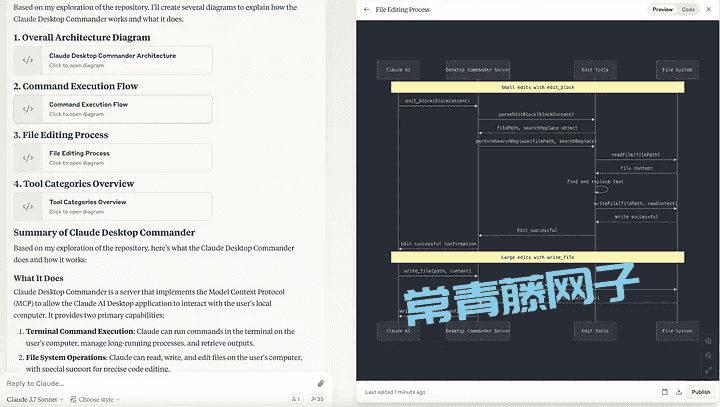The image size is (720, 407).
Task: Click the 'readFile(filePath)' message label
Action: coord(636,155)
